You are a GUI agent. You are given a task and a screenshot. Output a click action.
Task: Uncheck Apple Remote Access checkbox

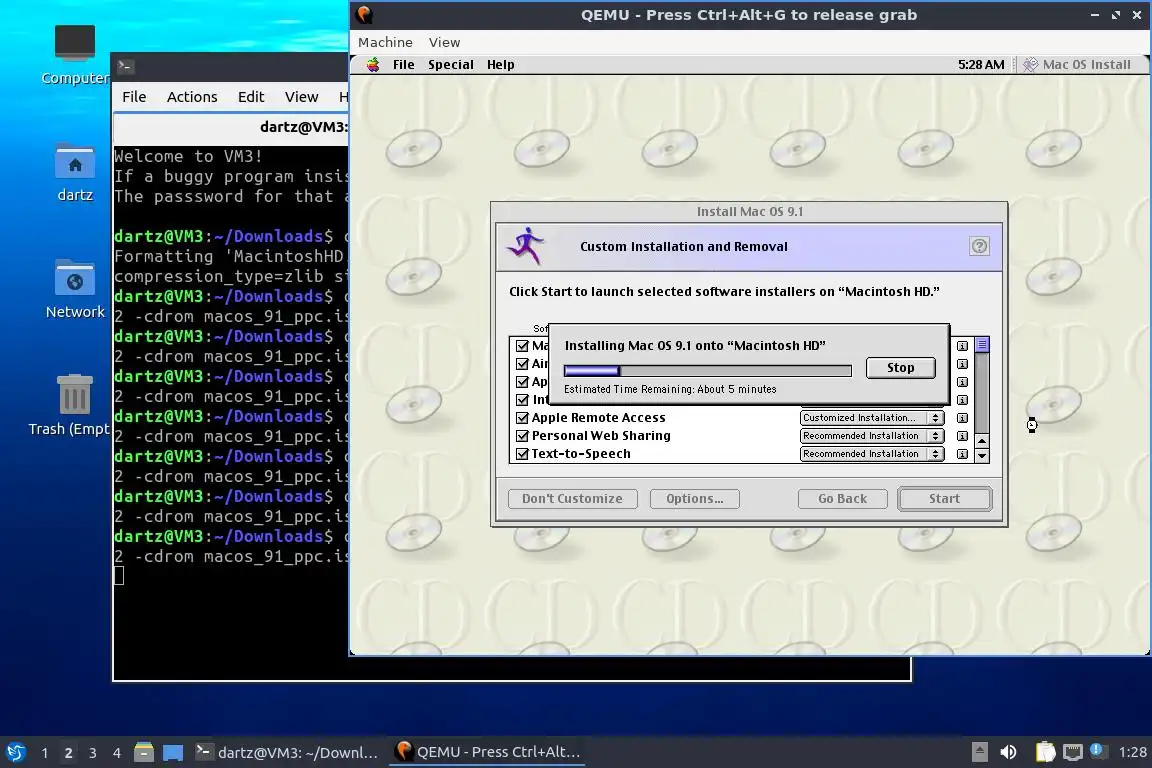click(522, 417)
